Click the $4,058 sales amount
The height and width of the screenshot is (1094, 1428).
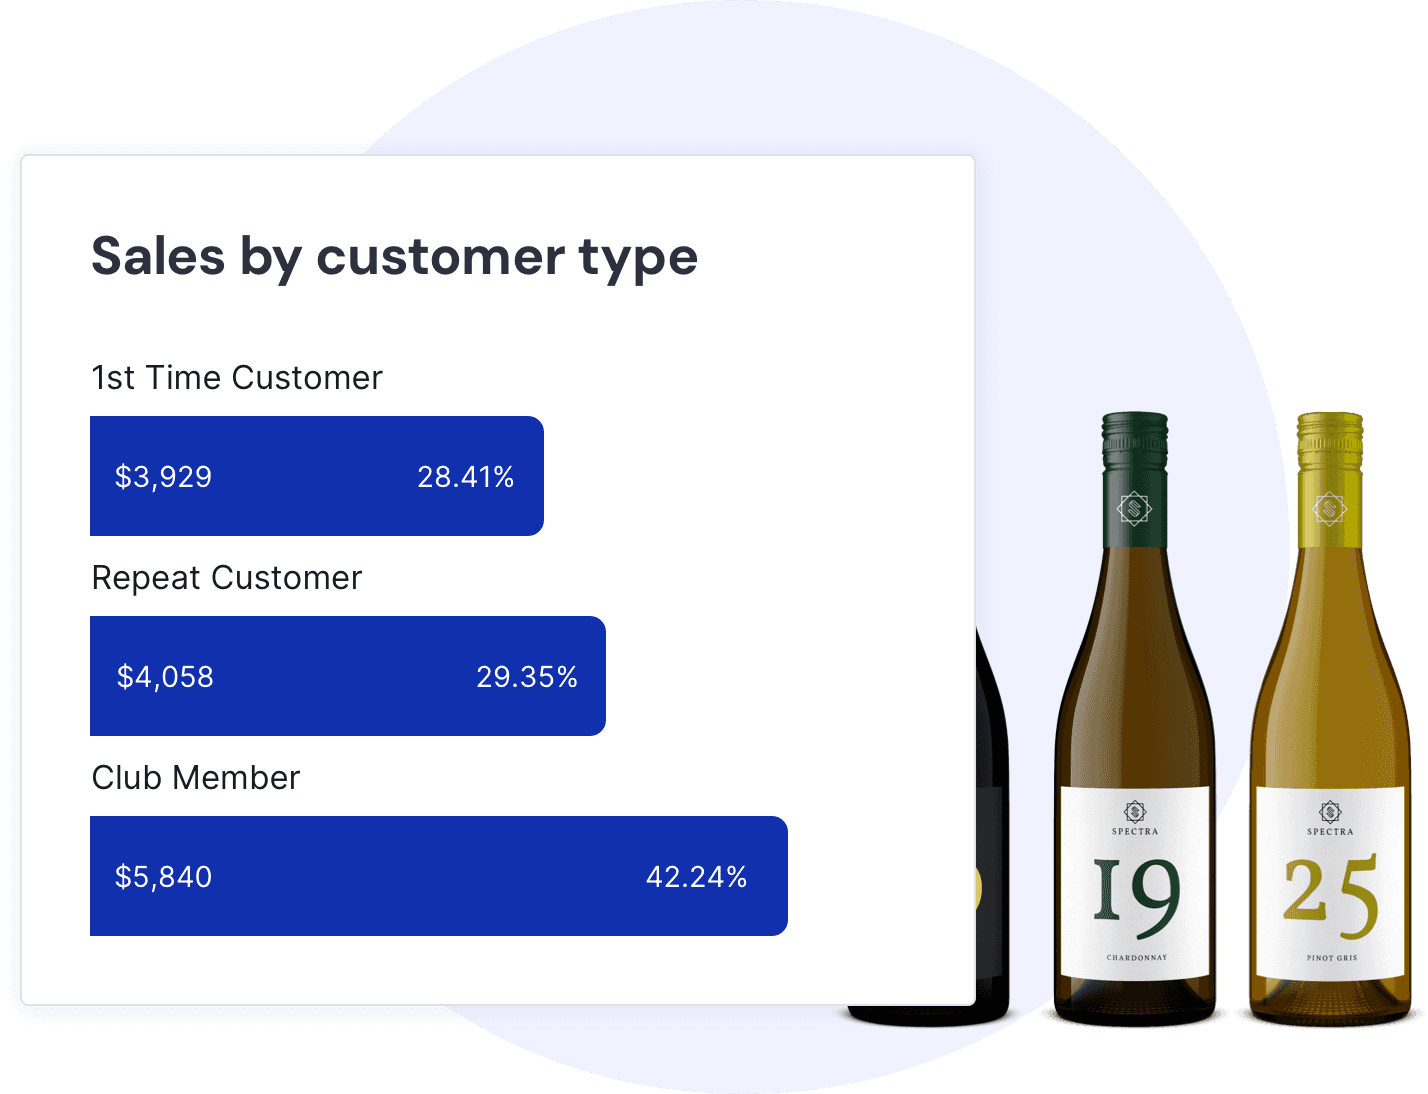165,677
